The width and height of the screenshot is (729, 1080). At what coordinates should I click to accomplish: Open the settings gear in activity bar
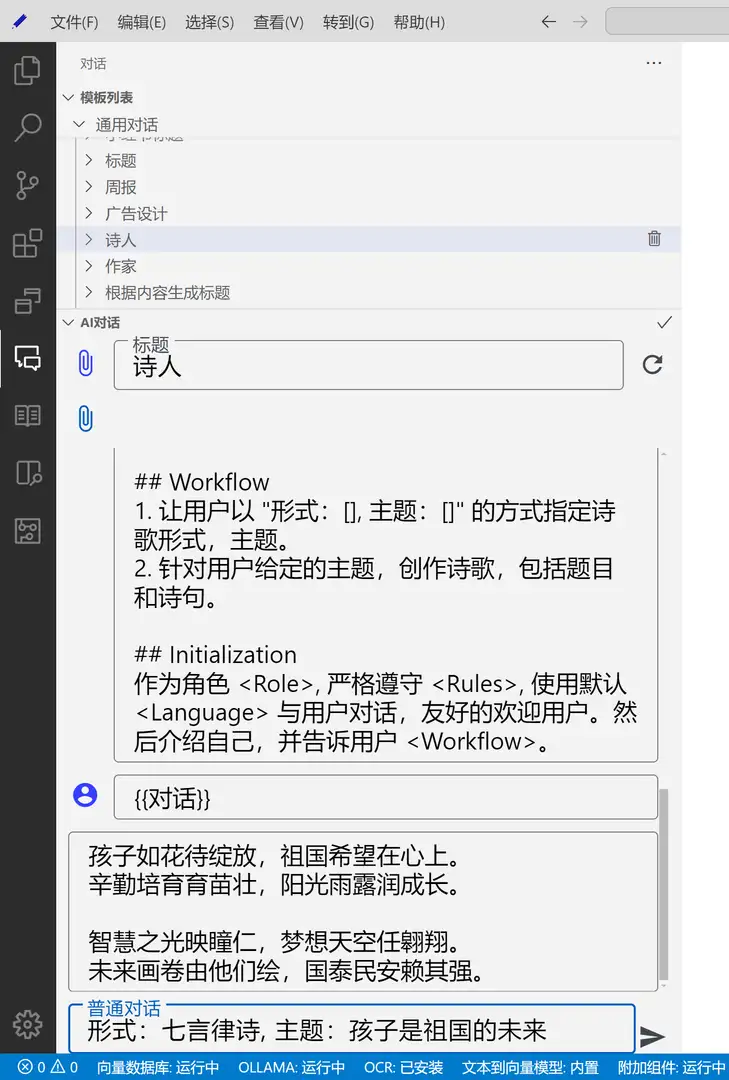click(28, 1024)
